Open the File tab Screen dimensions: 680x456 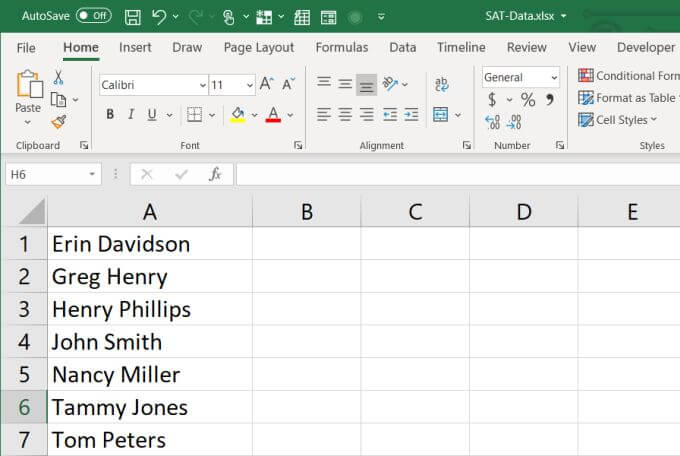coord(26,48)
